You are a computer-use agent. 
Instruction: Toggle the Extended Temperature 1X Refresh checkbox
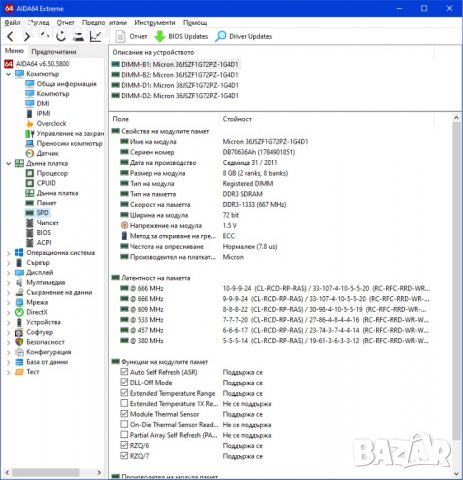124,403
